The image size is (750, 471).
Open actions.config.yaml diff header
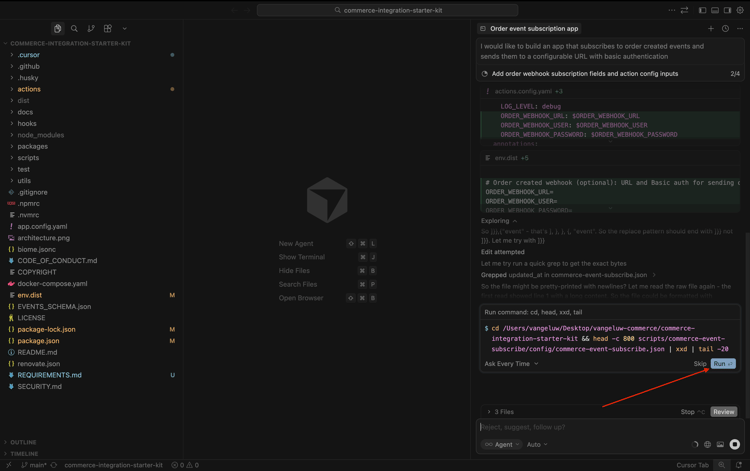pos(610,91)
